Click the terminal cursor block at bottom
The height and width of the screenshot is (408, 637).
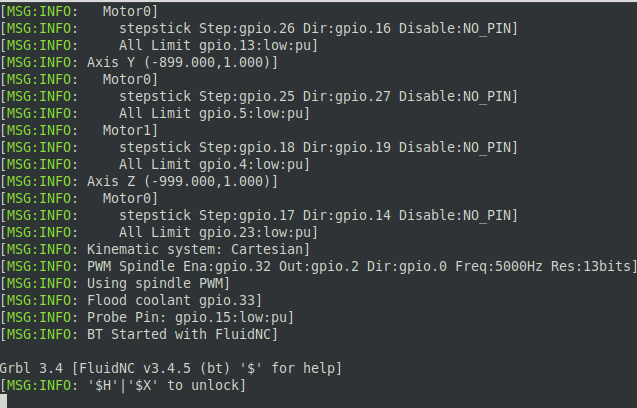(x=3, y=401)
